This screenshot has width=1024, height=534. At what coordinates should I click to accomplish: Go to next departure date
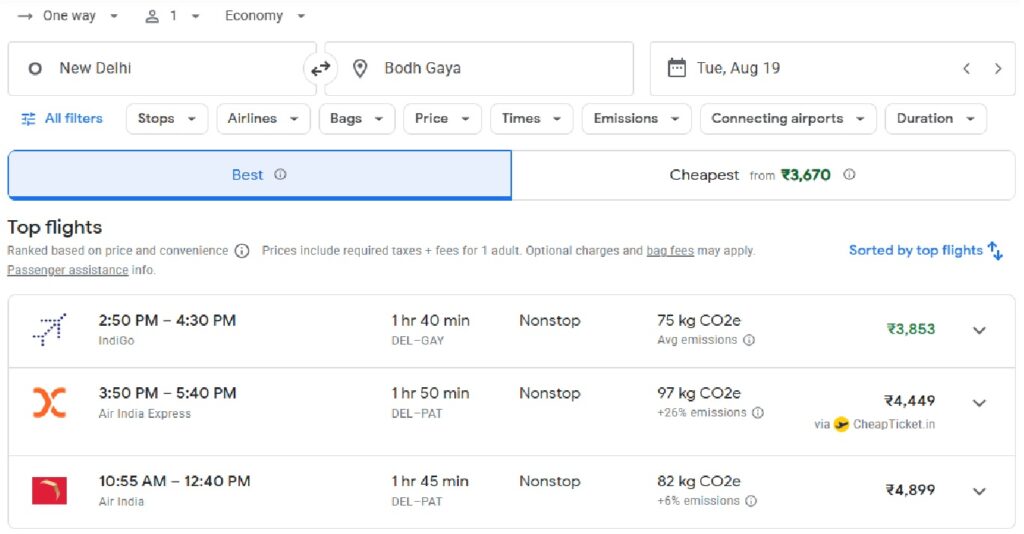click(997, 69)
